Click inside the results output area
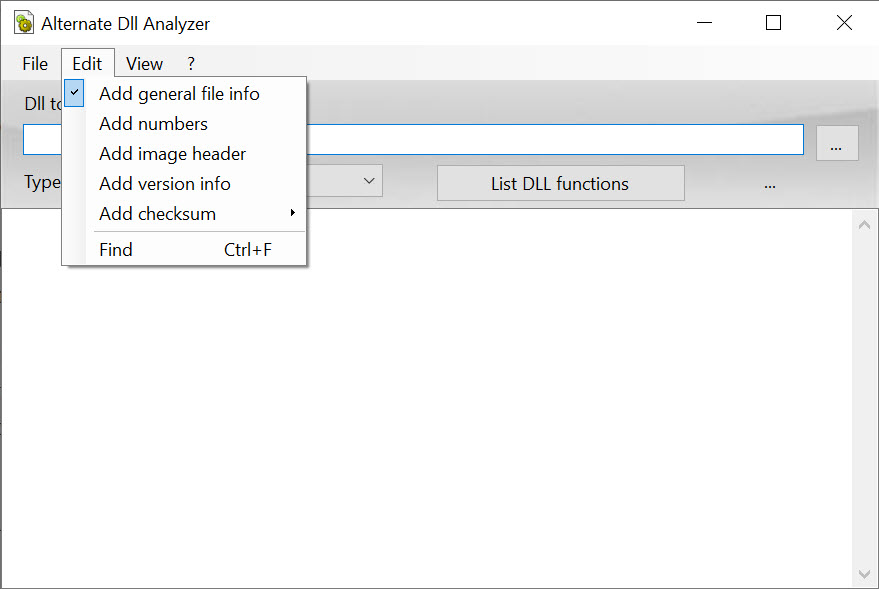This screenshot has width=879, height=589. point(426,398)
